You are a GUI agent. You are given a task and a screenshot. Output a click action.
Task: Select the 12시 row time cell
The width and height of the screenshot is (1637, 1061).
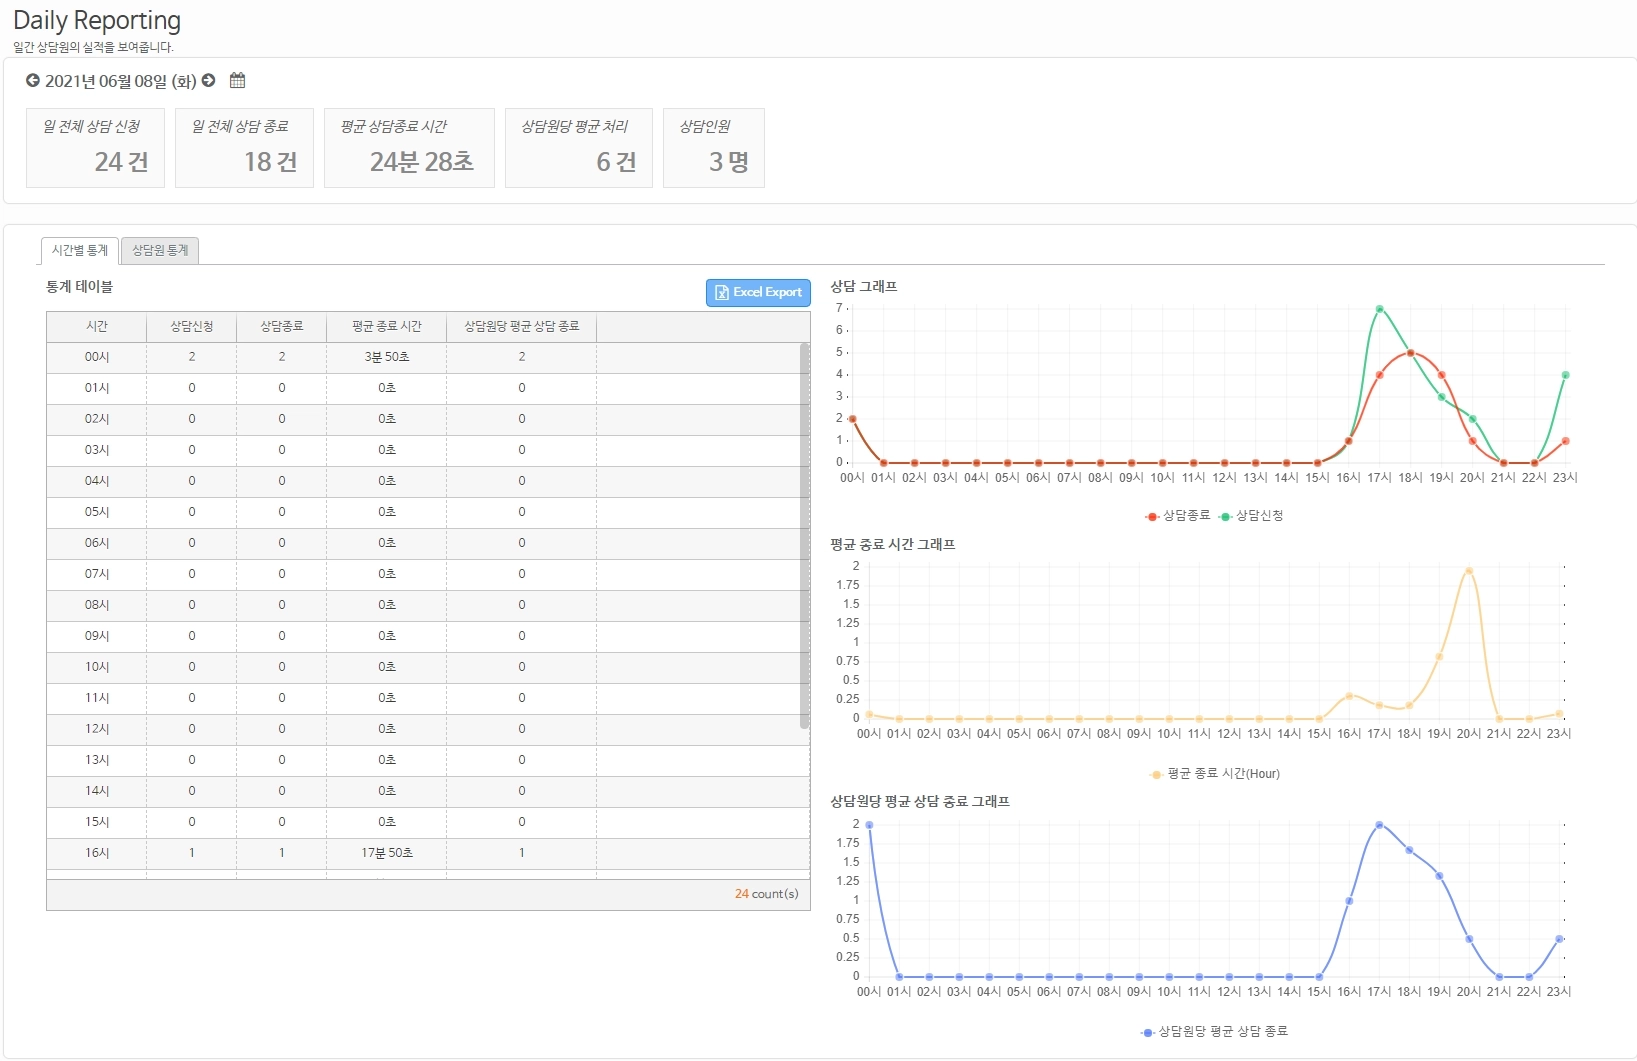point(97,730)
